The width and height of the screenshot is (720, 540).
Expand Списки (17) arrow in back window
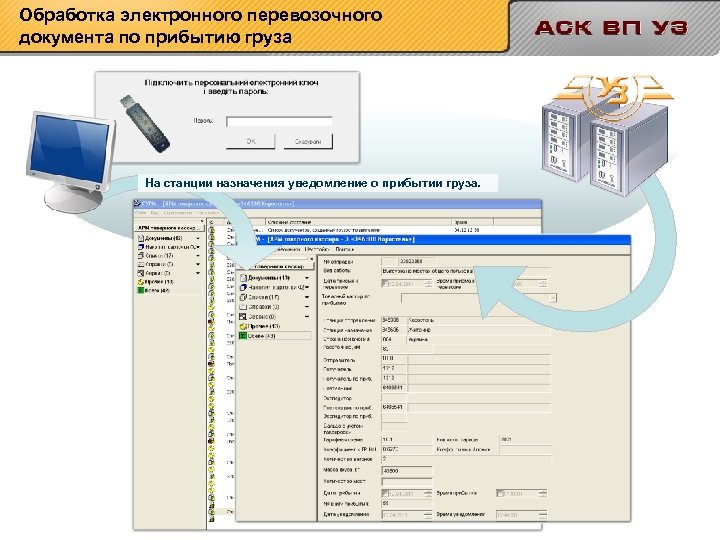pyautogui.click(x=198, y=256)
